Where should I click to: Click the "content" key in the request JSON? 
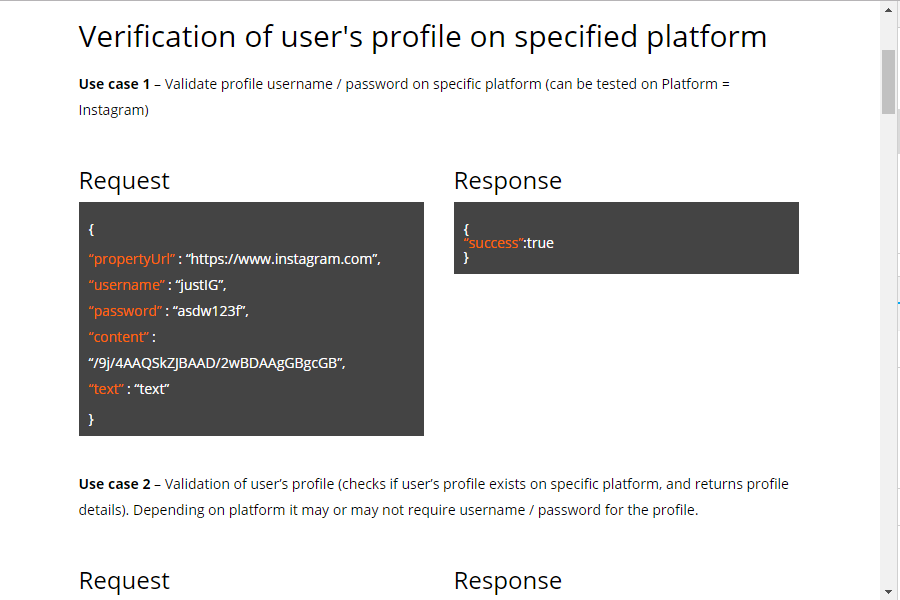[120, 337]
